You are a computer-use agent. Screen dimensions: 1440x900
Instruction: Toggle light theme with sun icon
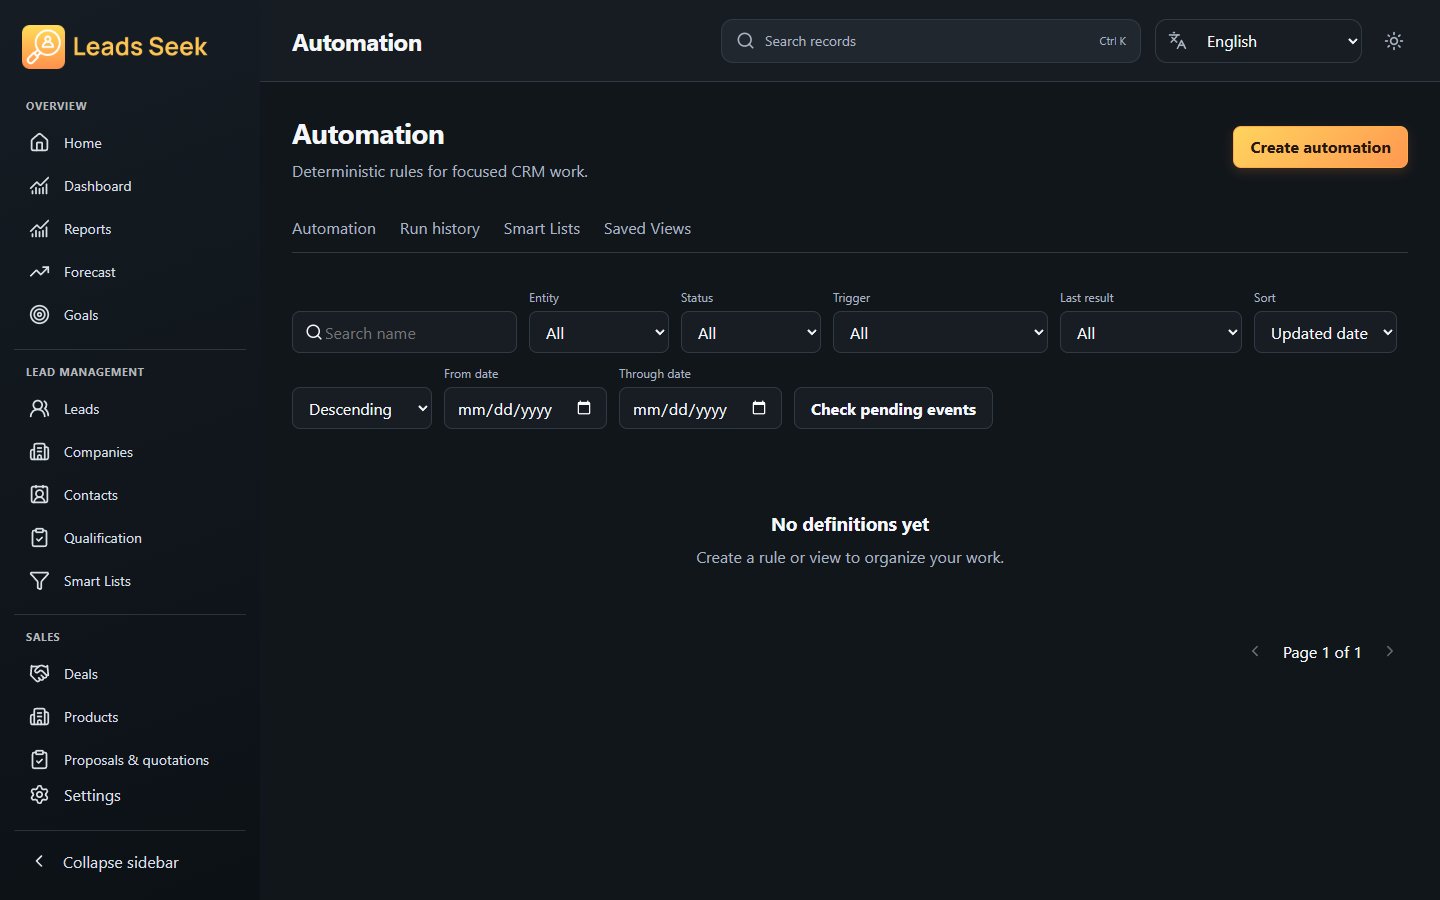[x=1394, y=41]
